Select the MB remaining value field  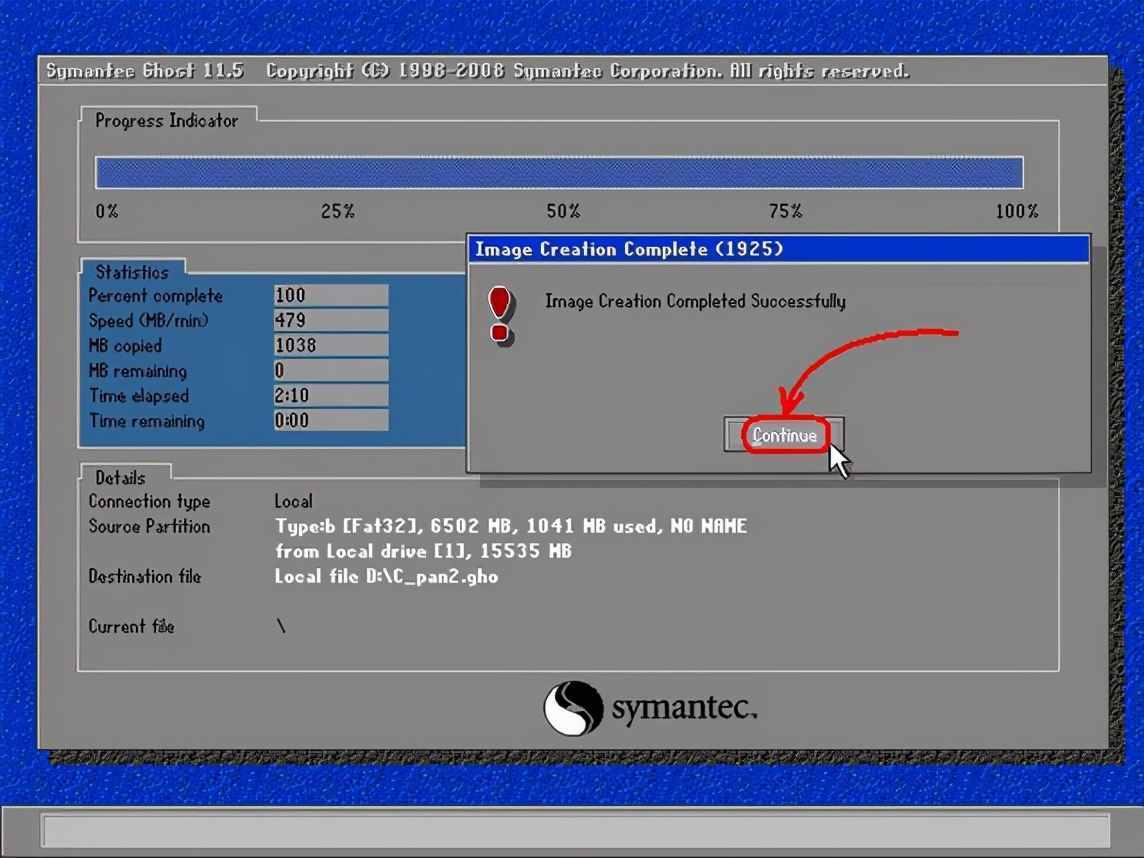tap(331, 371)
